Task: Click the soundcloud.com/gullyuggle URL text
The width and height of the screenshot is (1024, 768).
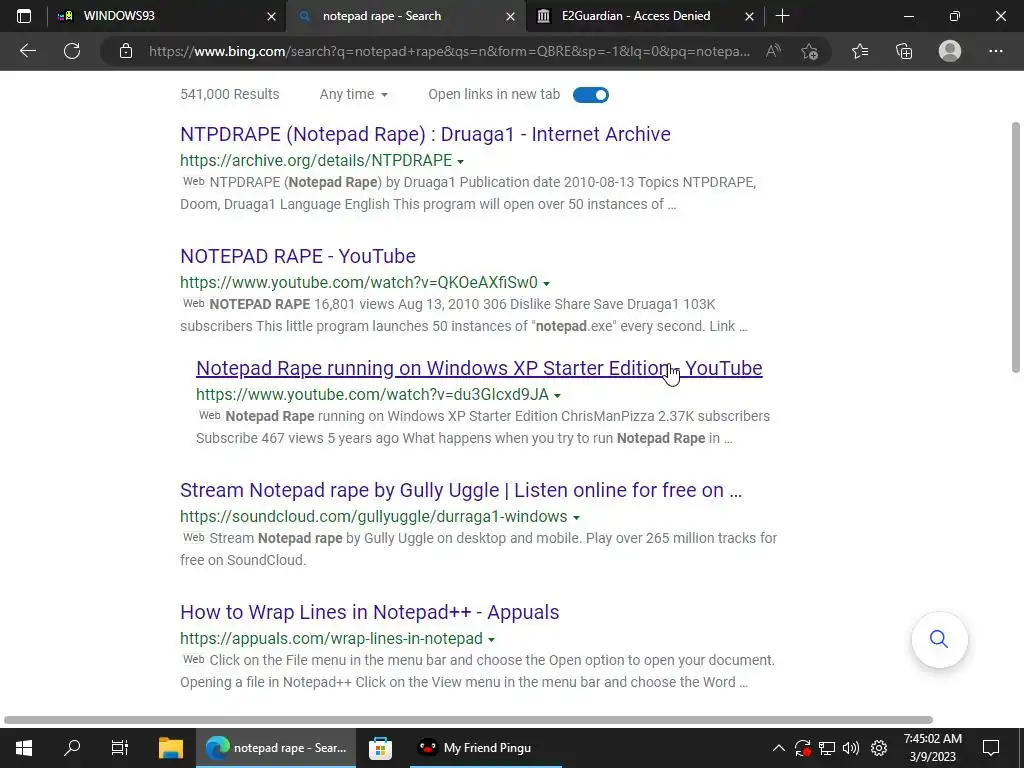Action: coord(374,517)
